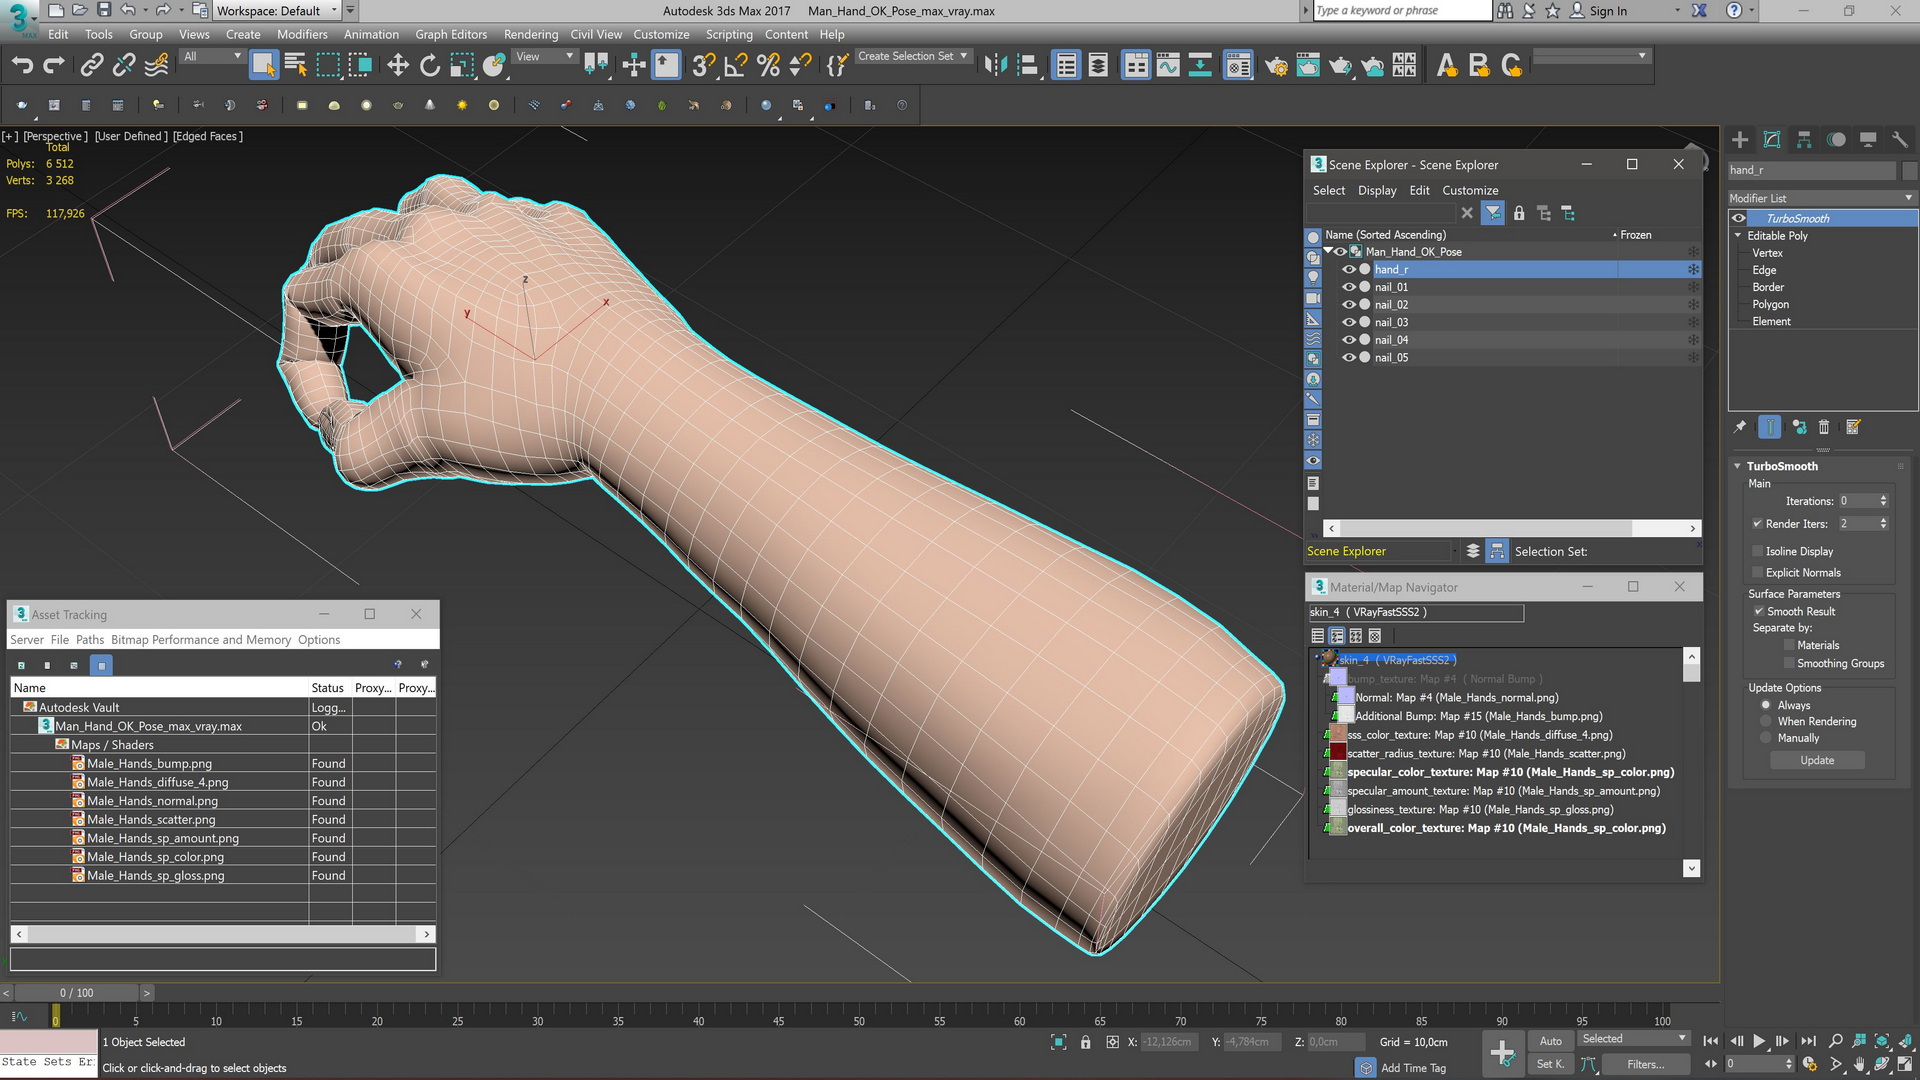Open the Rendering menu

(x=530, y=34)
